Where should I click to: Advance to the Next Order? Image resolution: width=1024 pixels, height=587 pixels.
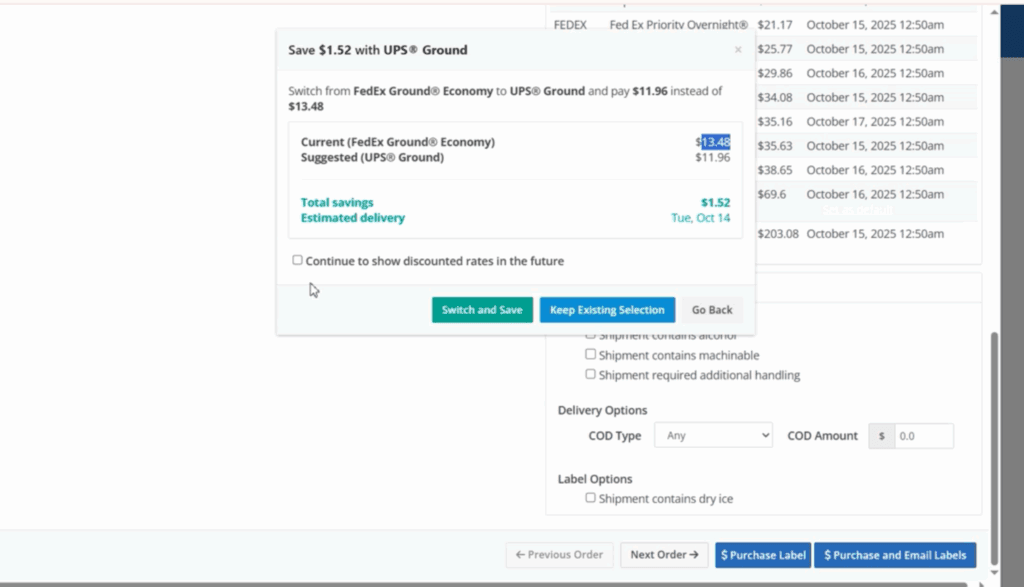tap(664, 555)
